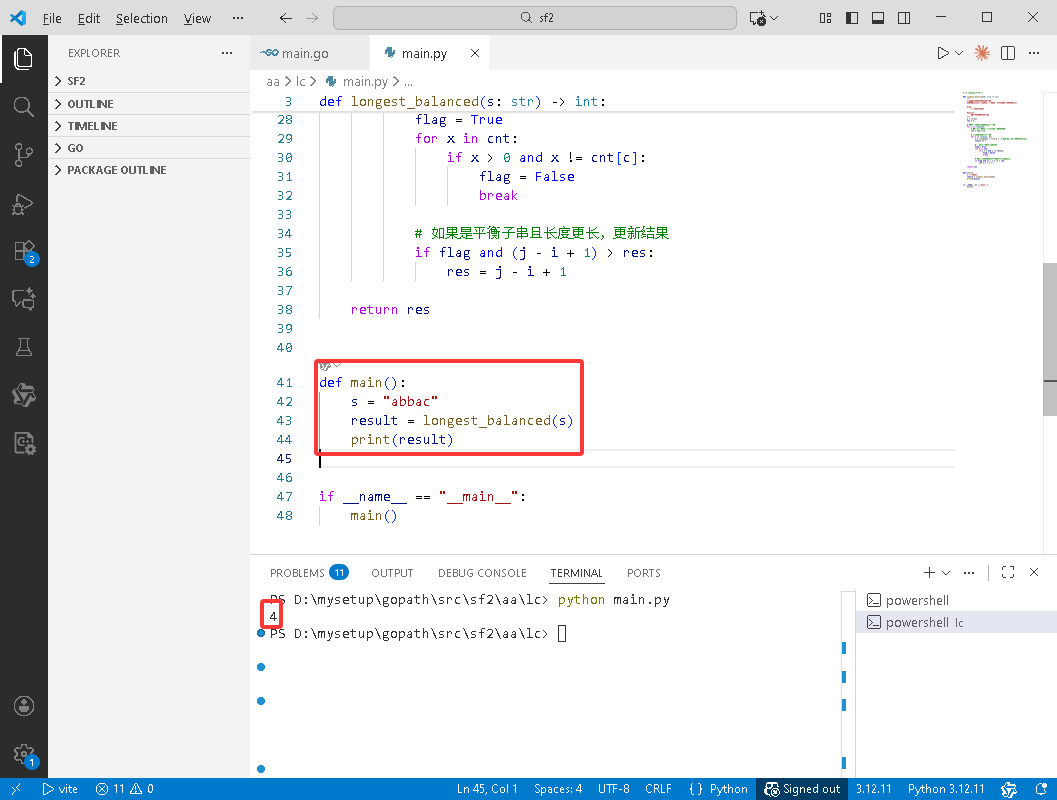The image size is (1057, 800).
Task: Switch to the OUTPUT panel tab
Action: coord(392,573)
